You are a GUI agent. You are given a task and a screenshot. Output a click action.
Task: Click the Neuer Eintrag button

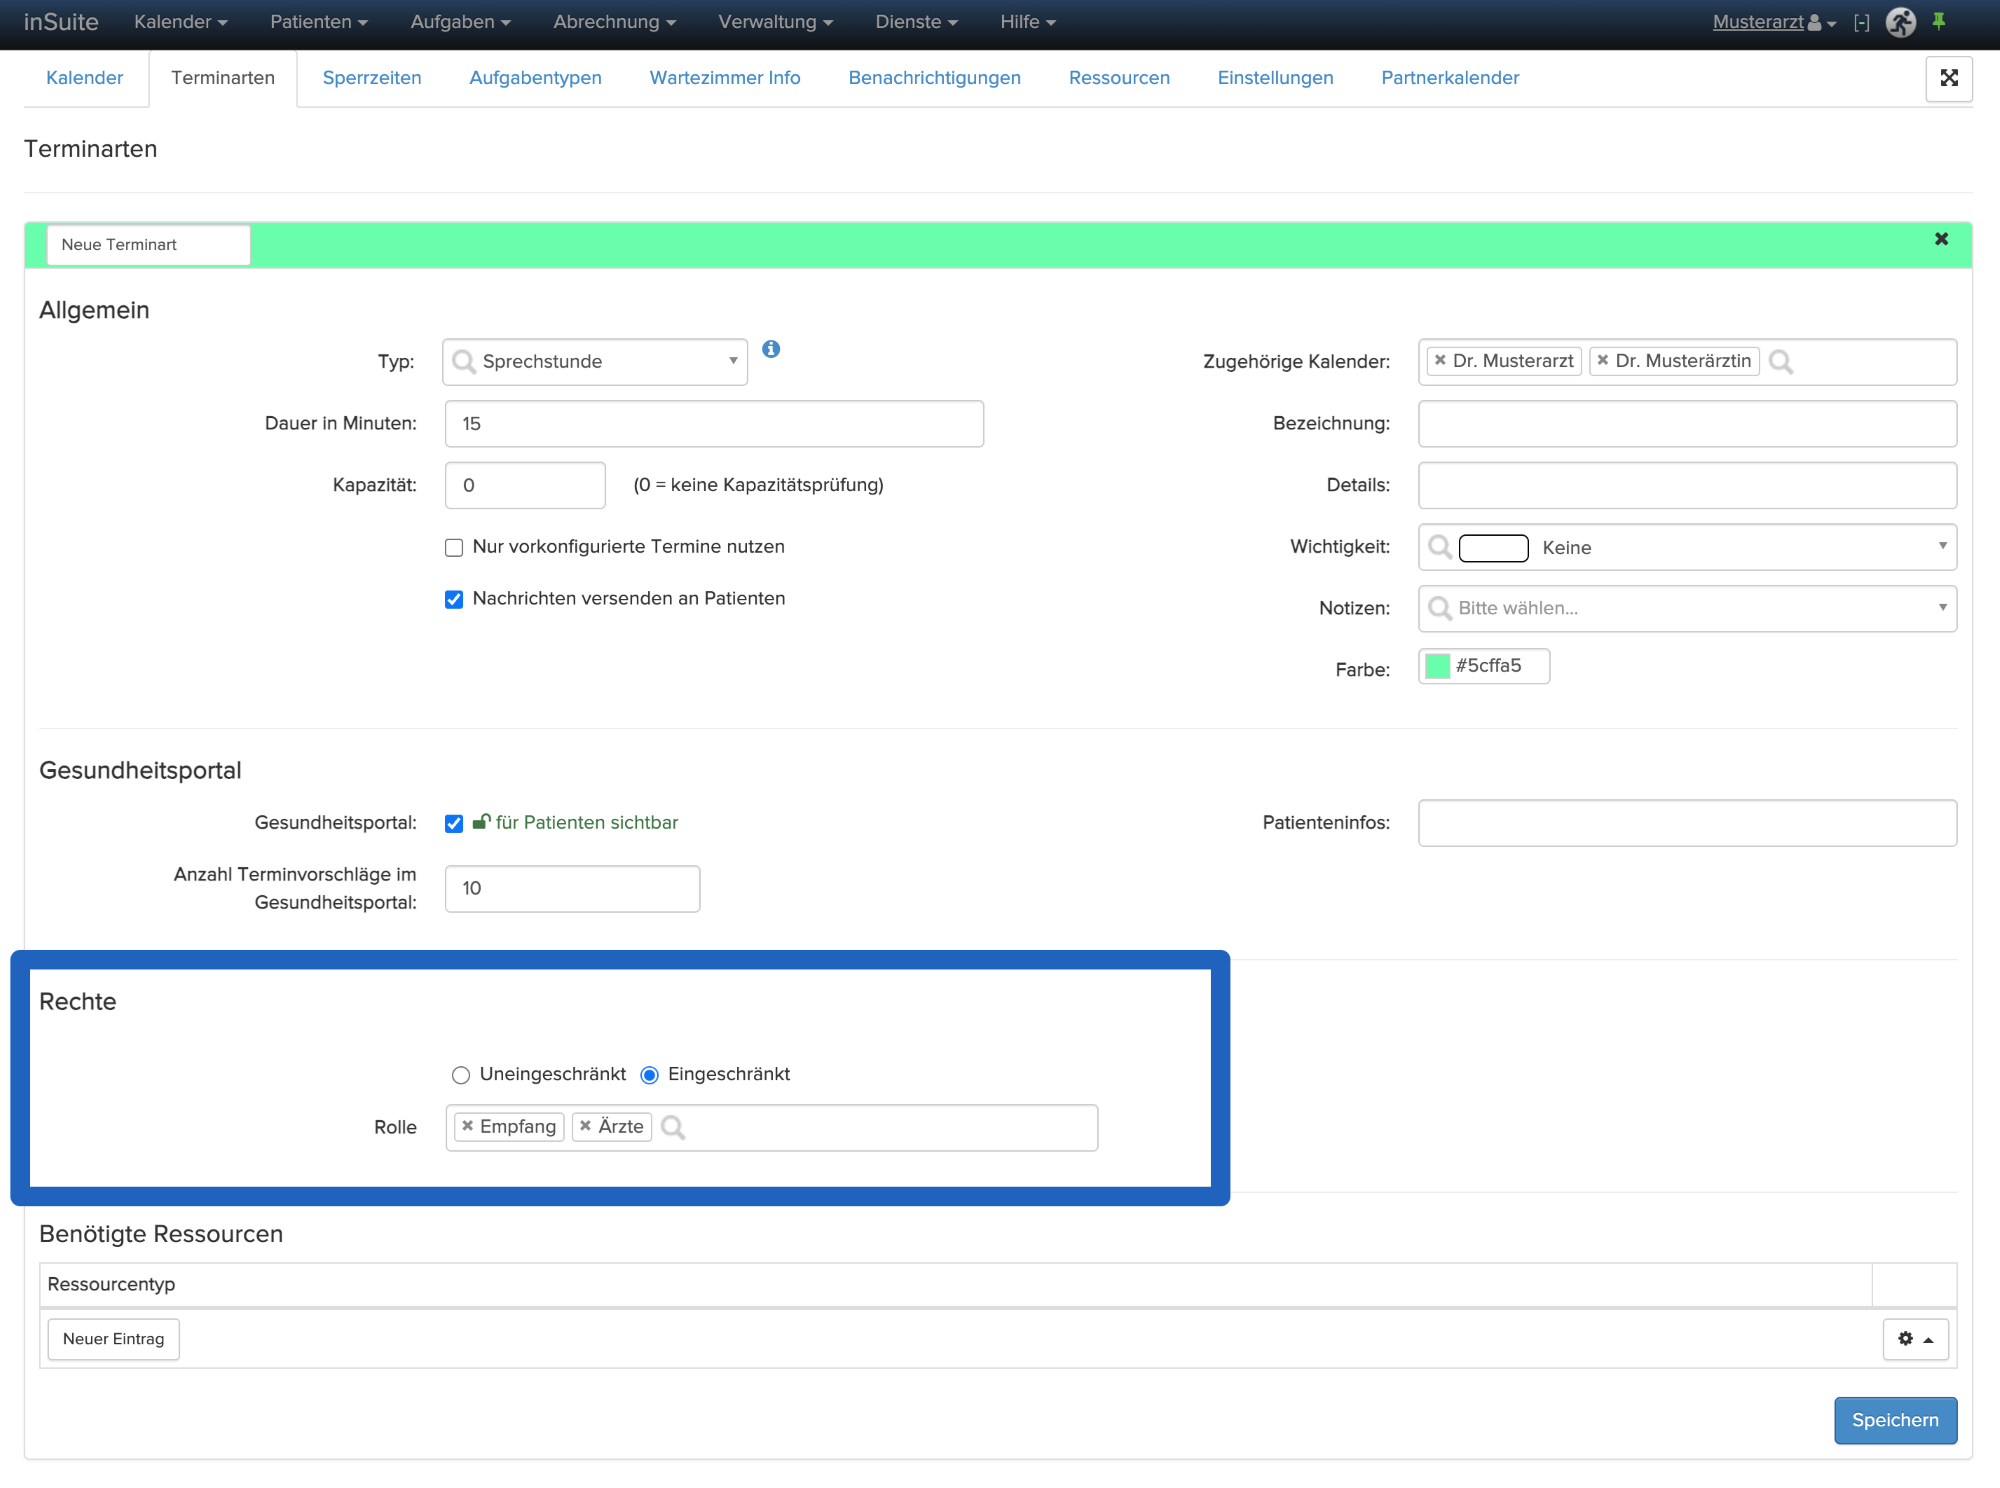pos(113,1339)
